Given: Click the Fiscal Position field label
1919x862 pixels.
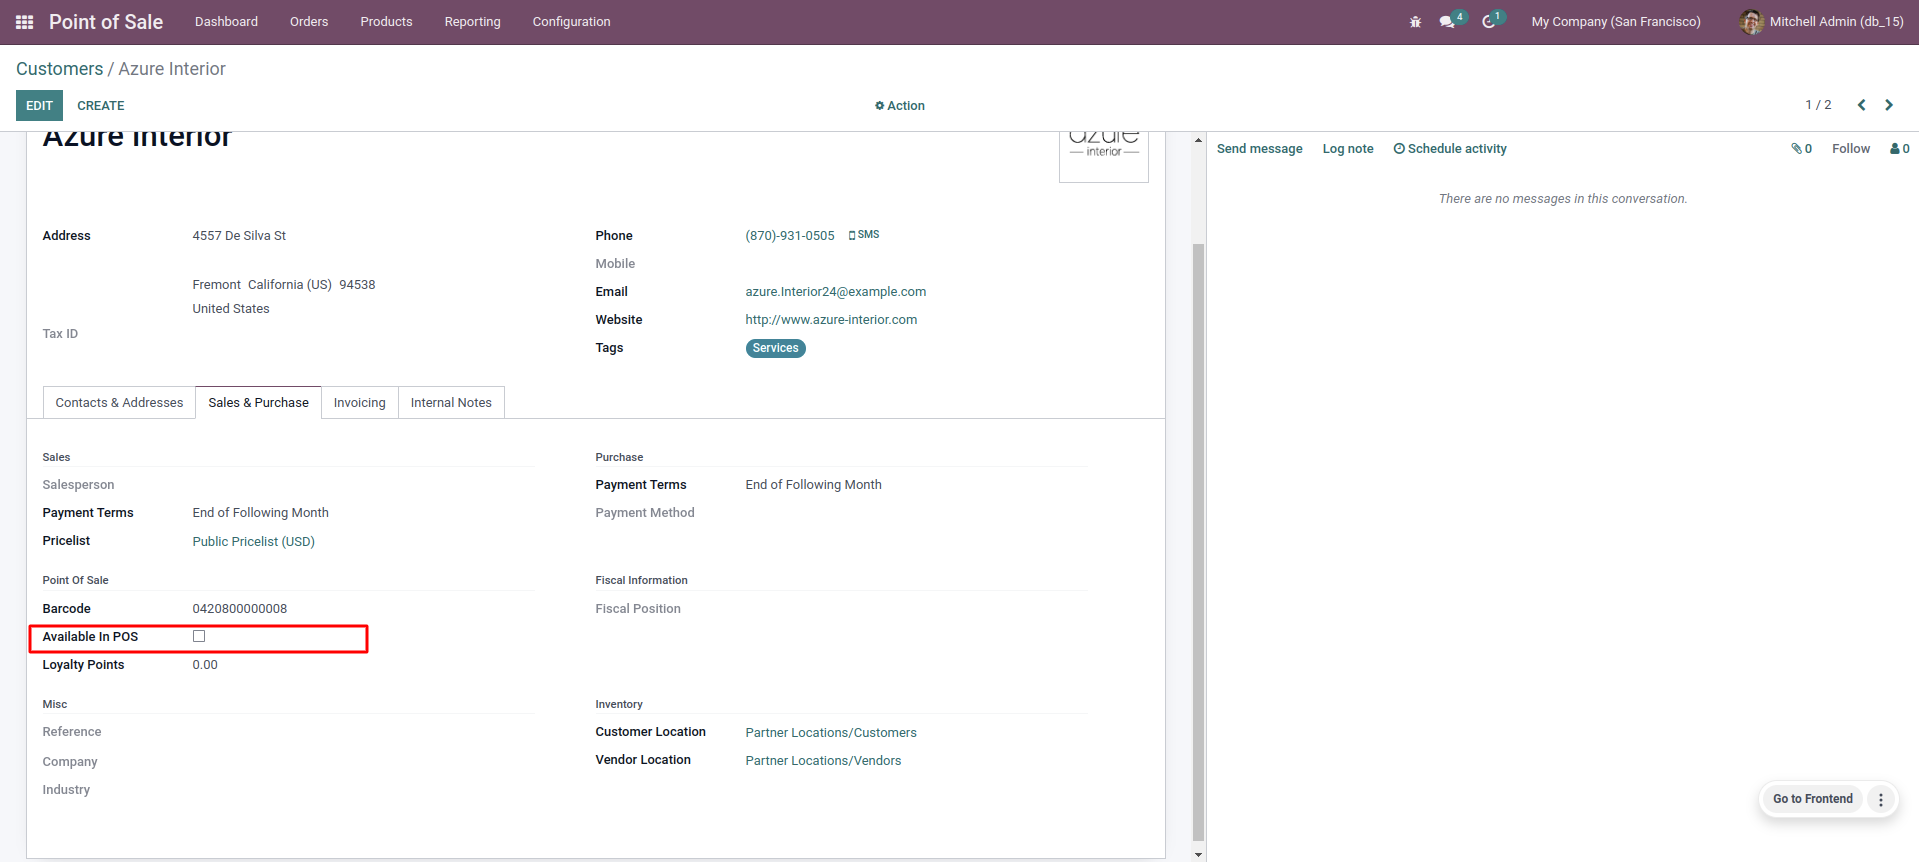Looking at the screenshot, I should 638,609.
